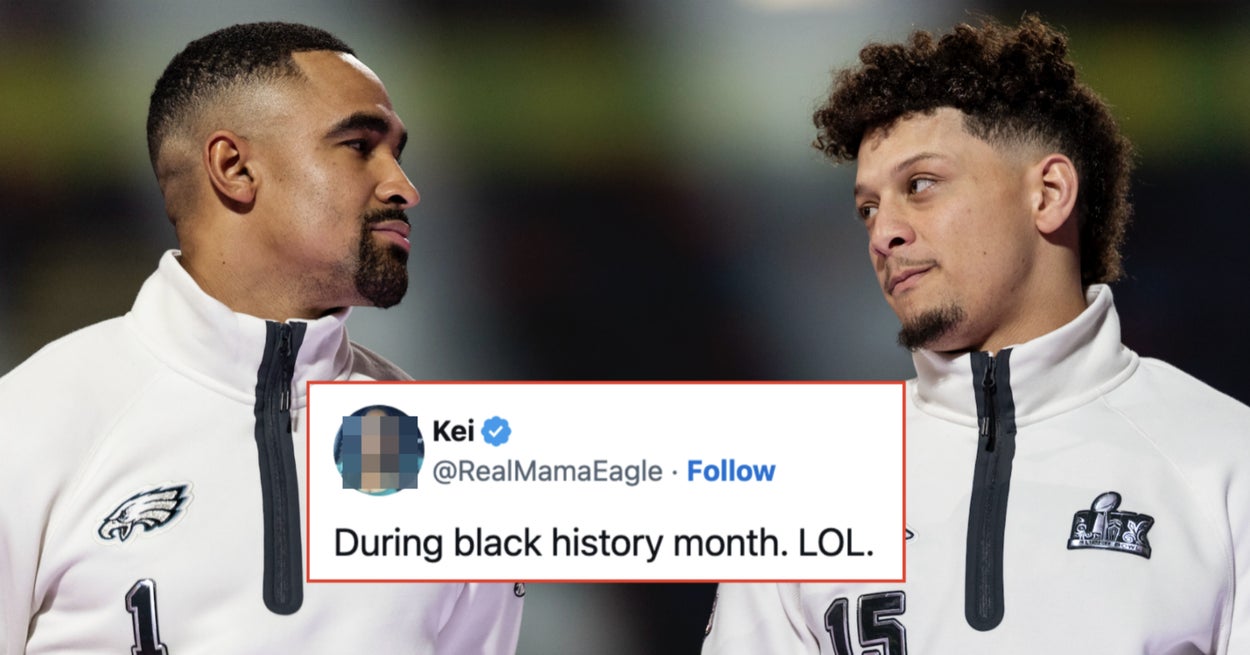Click the number 15 on right jacket
Screen dimensions: 1250x655
(x=865, y=623)
